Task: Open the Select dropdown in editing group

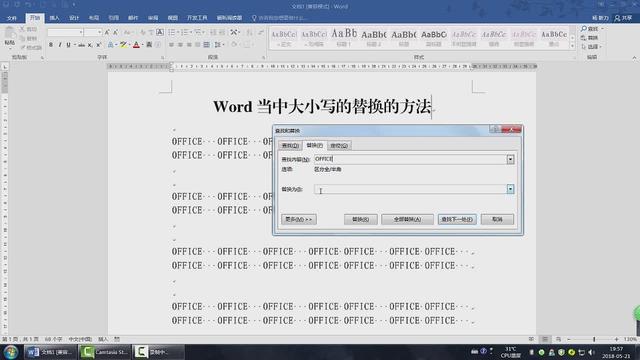Action: (591, 47)
